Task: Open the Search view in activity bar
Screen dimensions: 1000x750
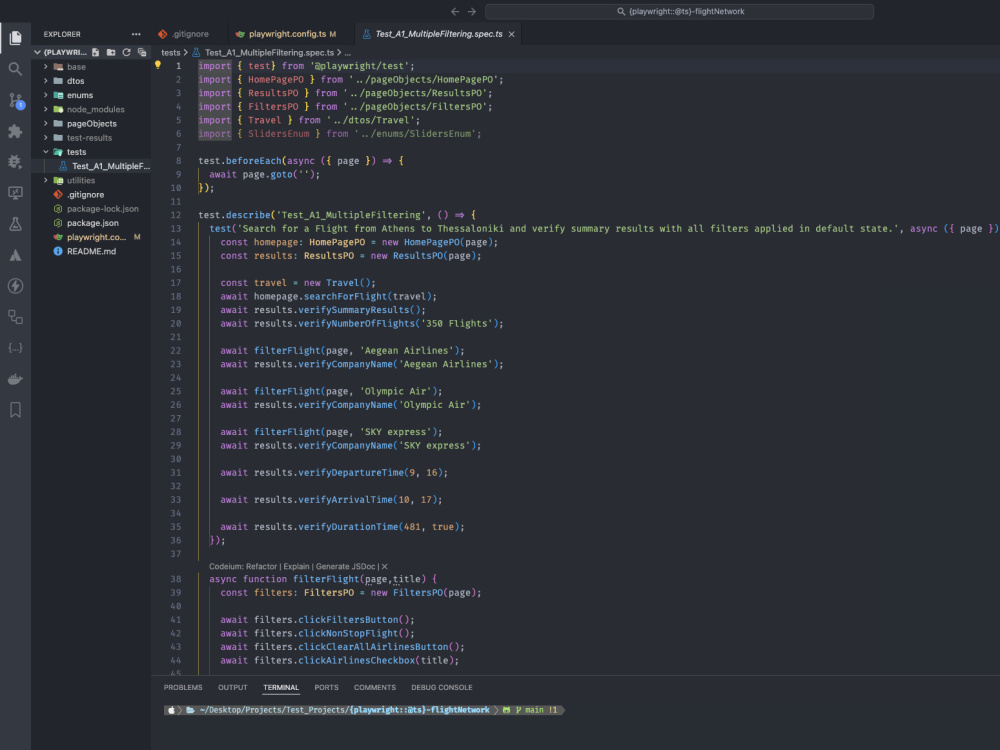Action: [x=15, y=69]
